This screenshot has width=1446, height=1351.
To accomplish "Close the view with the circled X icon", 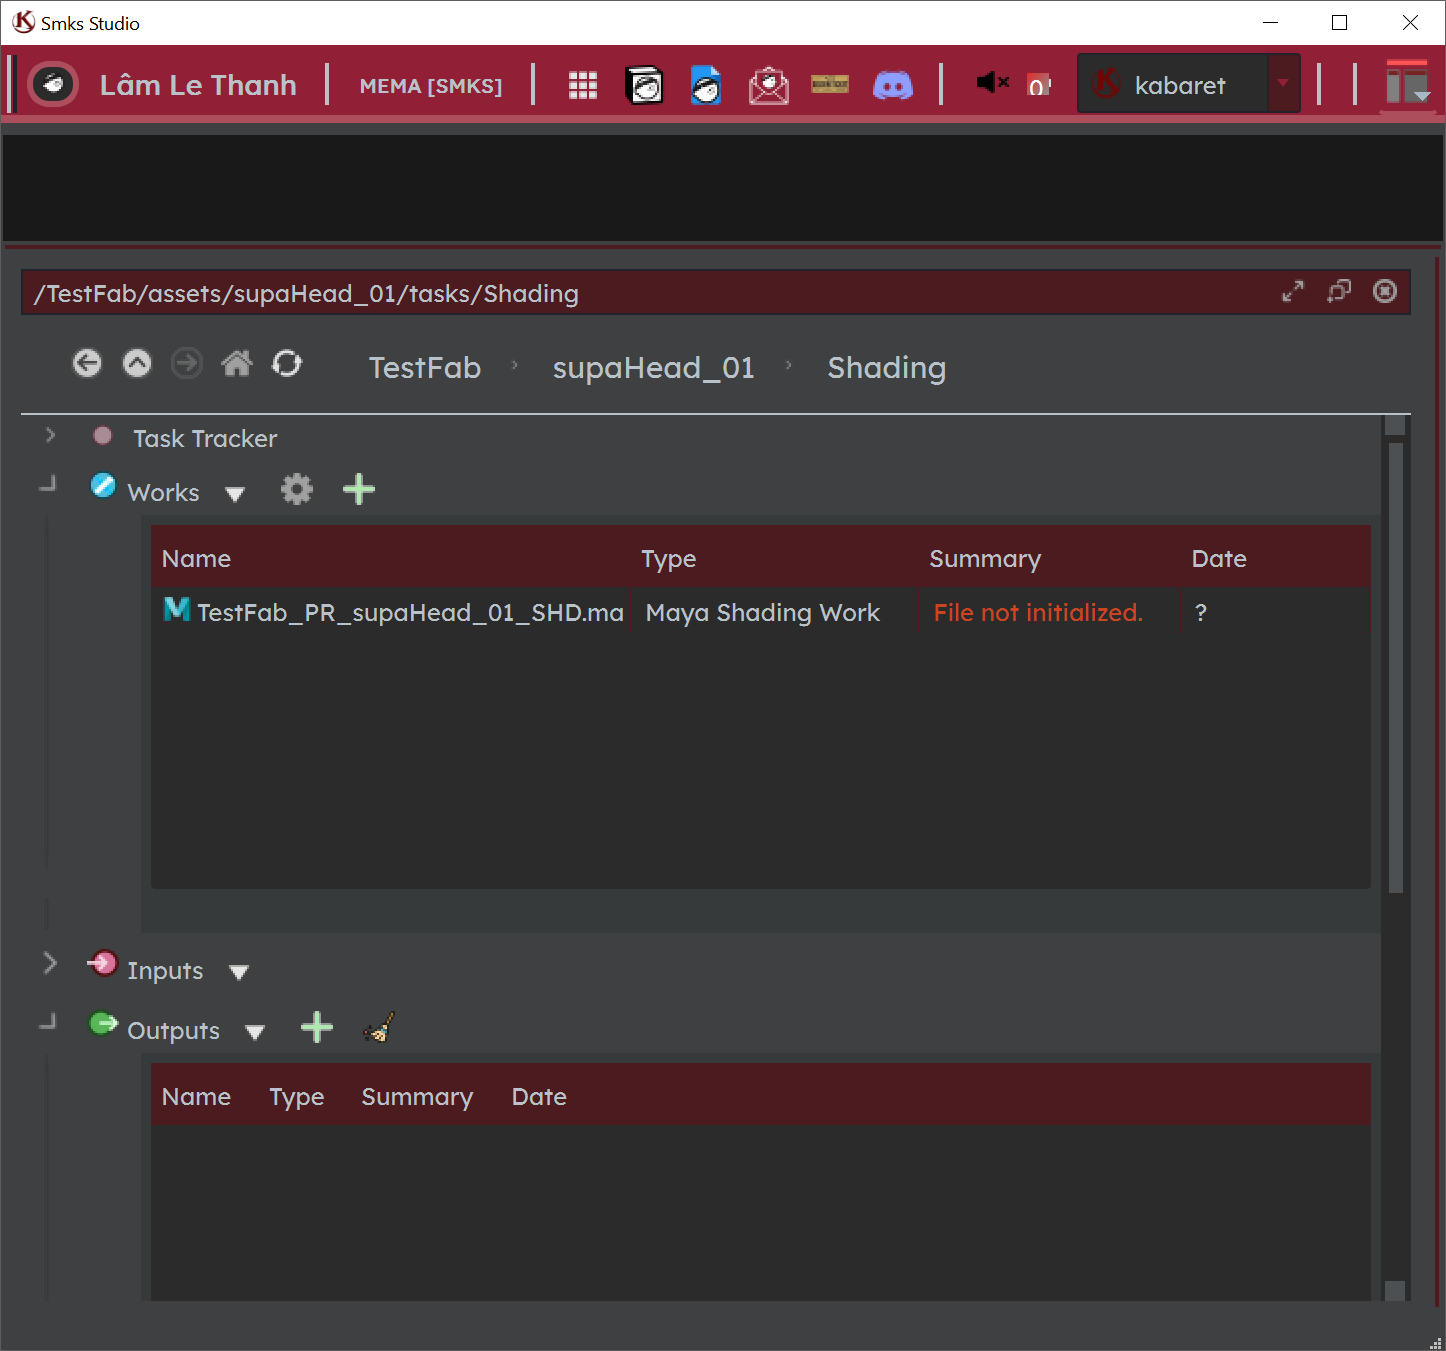I will [x=1385, y=291].
